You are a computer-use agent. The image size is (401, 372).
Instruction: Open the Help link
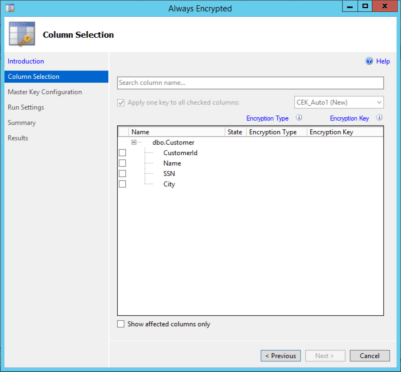pyautogui.click(x=383, y=61)
